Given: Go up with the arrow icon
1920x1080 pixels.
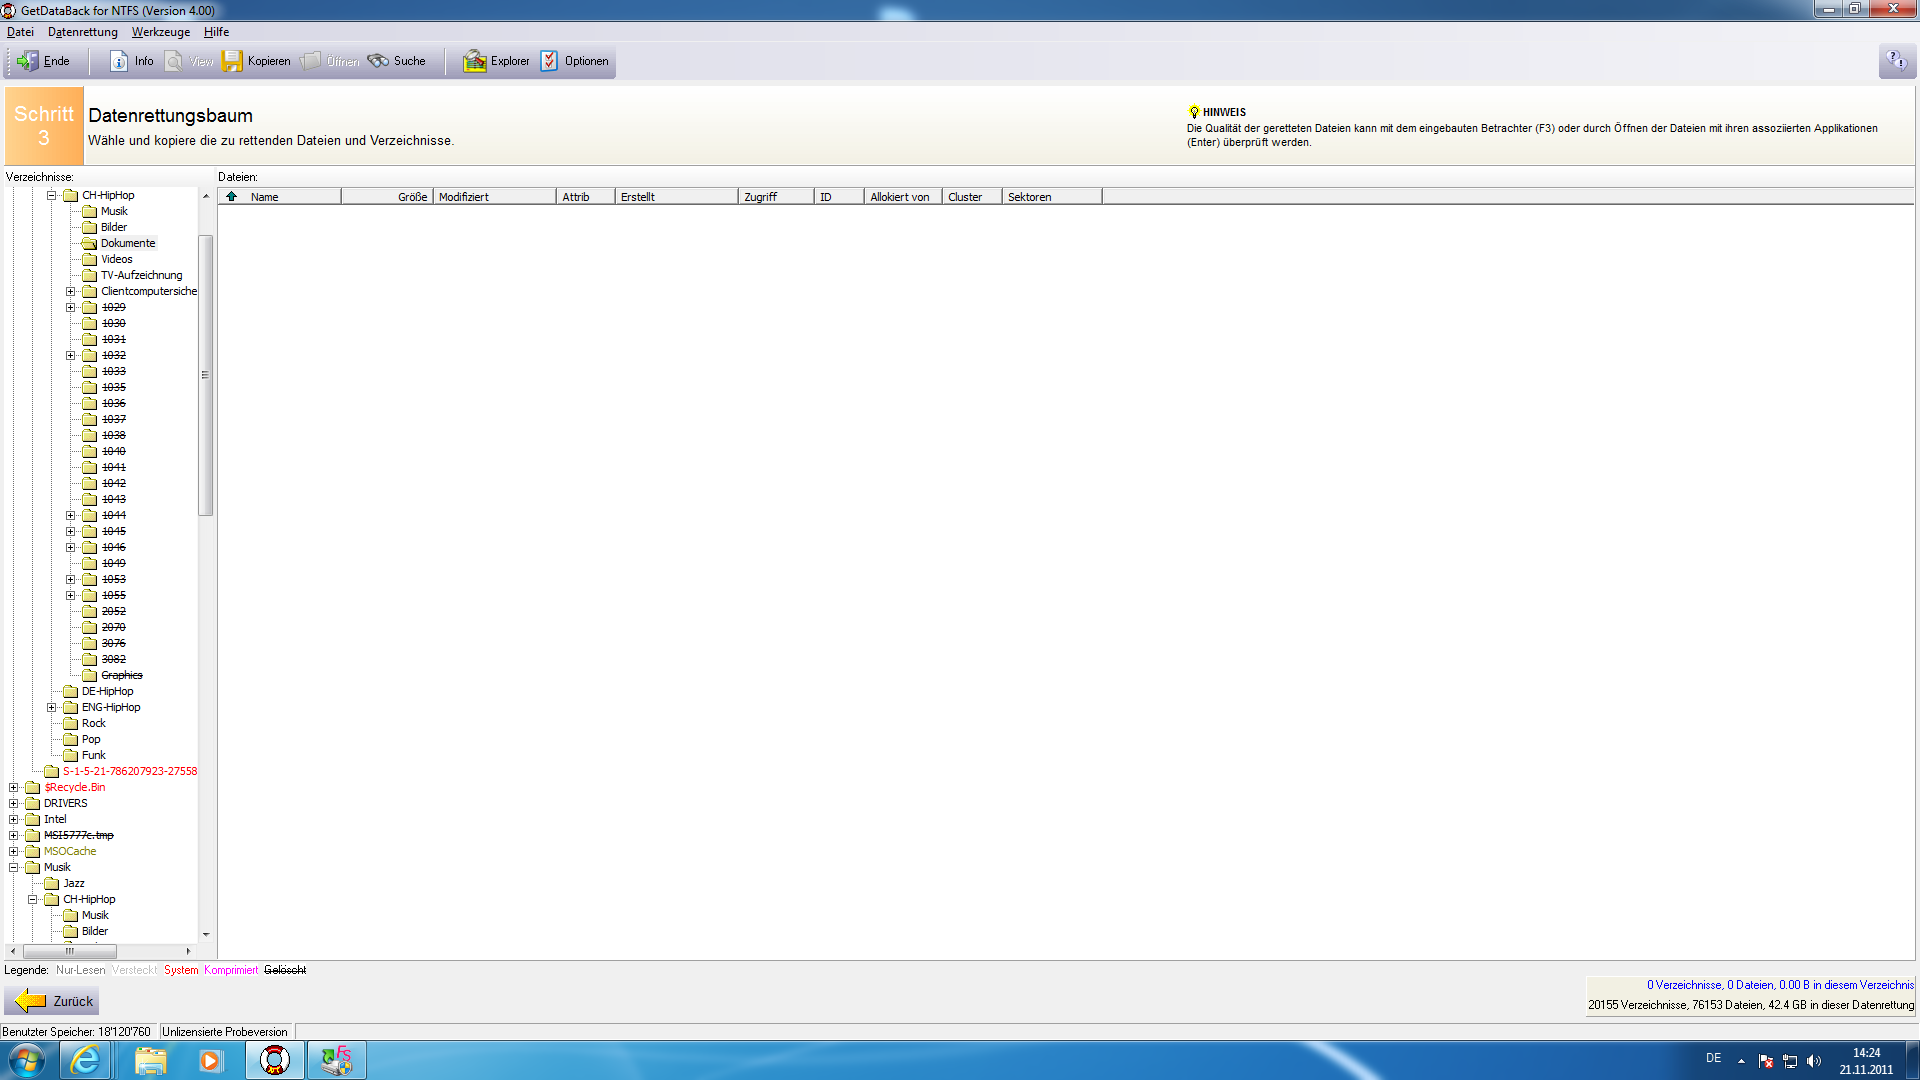Looking at the screenshot, I should click(x=232, y=197).
